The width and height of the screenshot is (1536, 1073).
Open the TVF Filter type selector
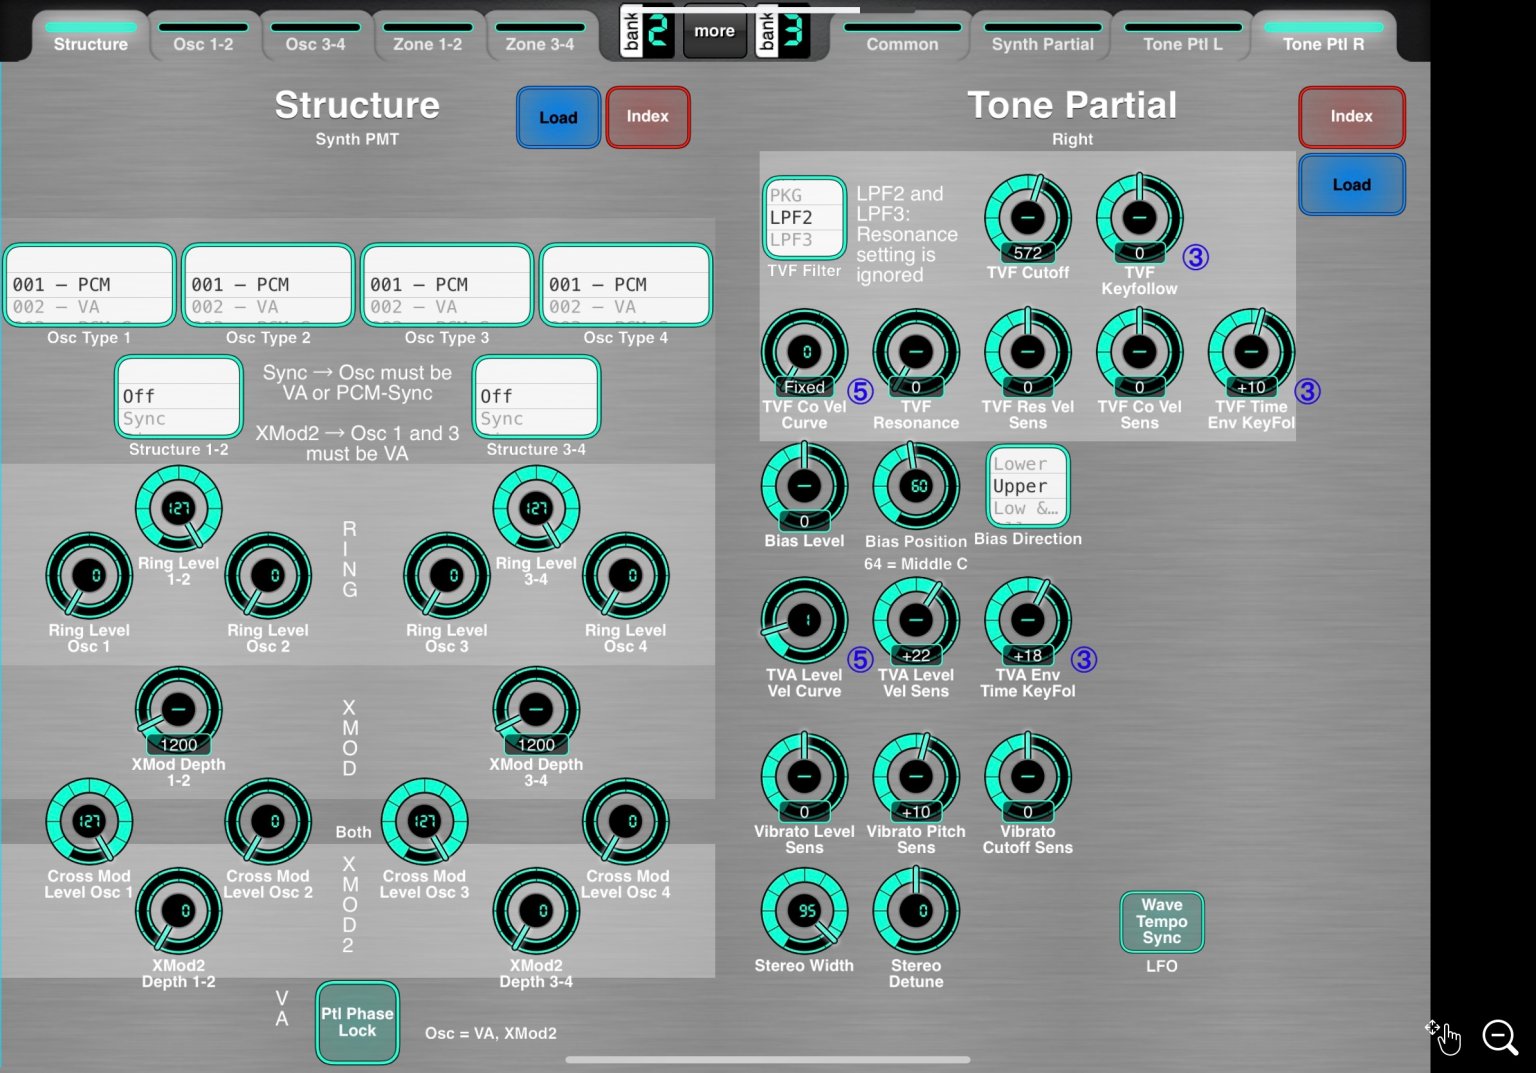(x=804, y=217)
